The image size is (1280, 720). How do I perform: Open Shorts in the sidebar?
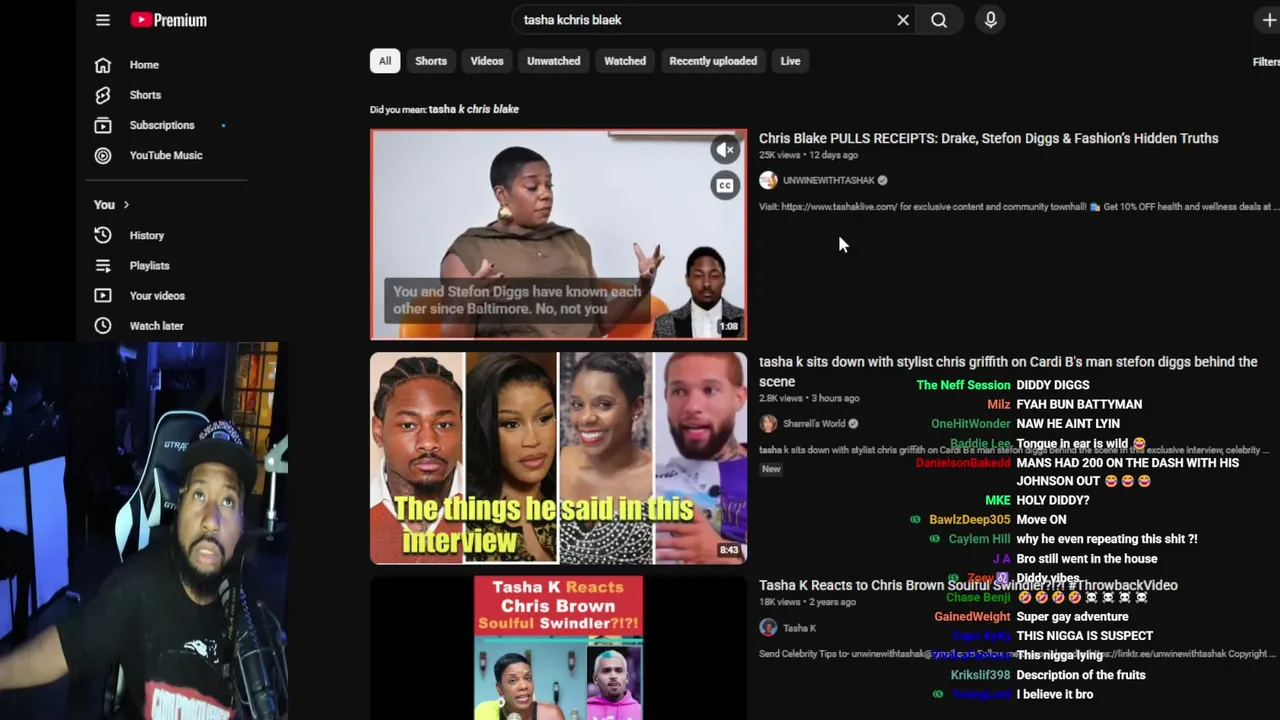click(143, 95)
